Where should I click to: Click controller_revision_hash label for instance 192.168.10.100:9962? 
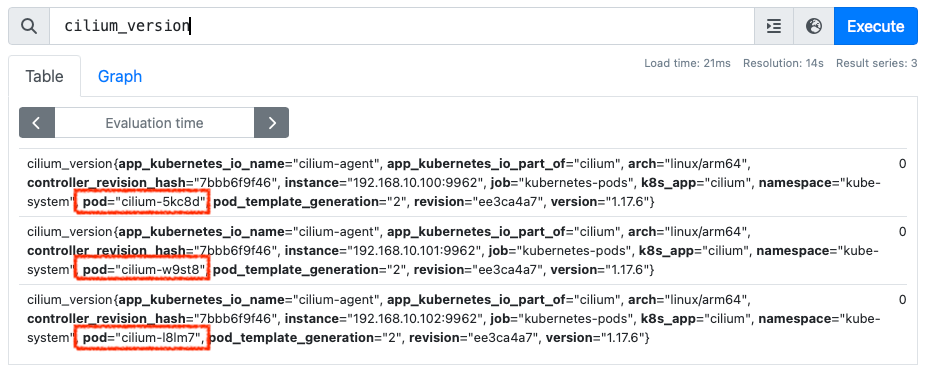(152, 183)
